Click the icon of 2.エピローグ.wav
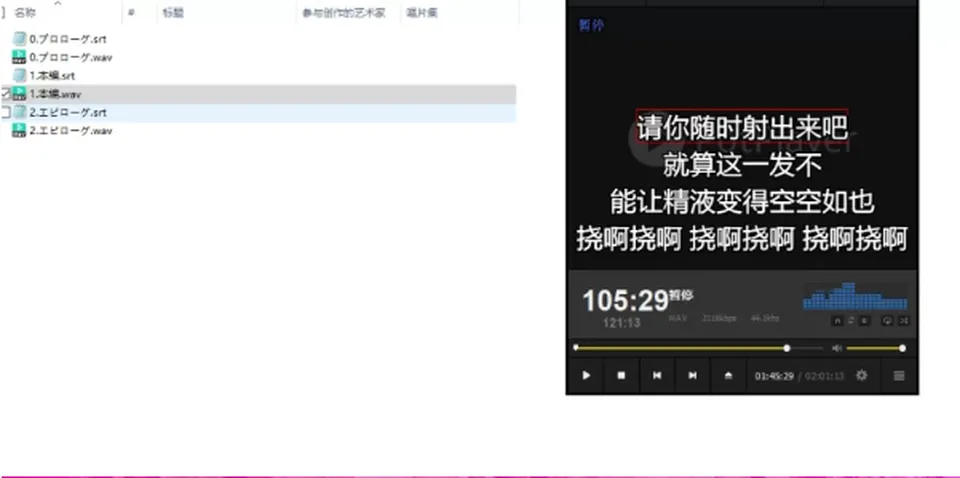 click(x=19, y=130)
